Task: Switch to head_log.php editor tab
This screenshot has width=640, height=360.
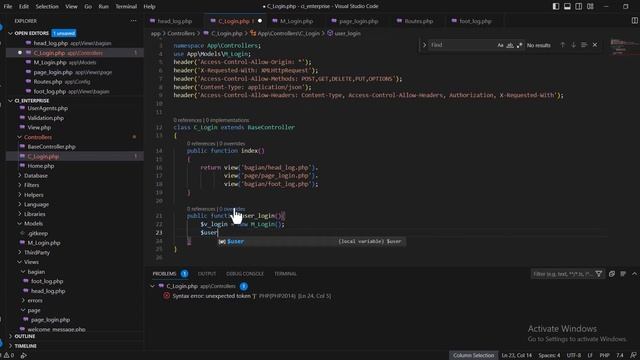Action: tap(174, 21)
